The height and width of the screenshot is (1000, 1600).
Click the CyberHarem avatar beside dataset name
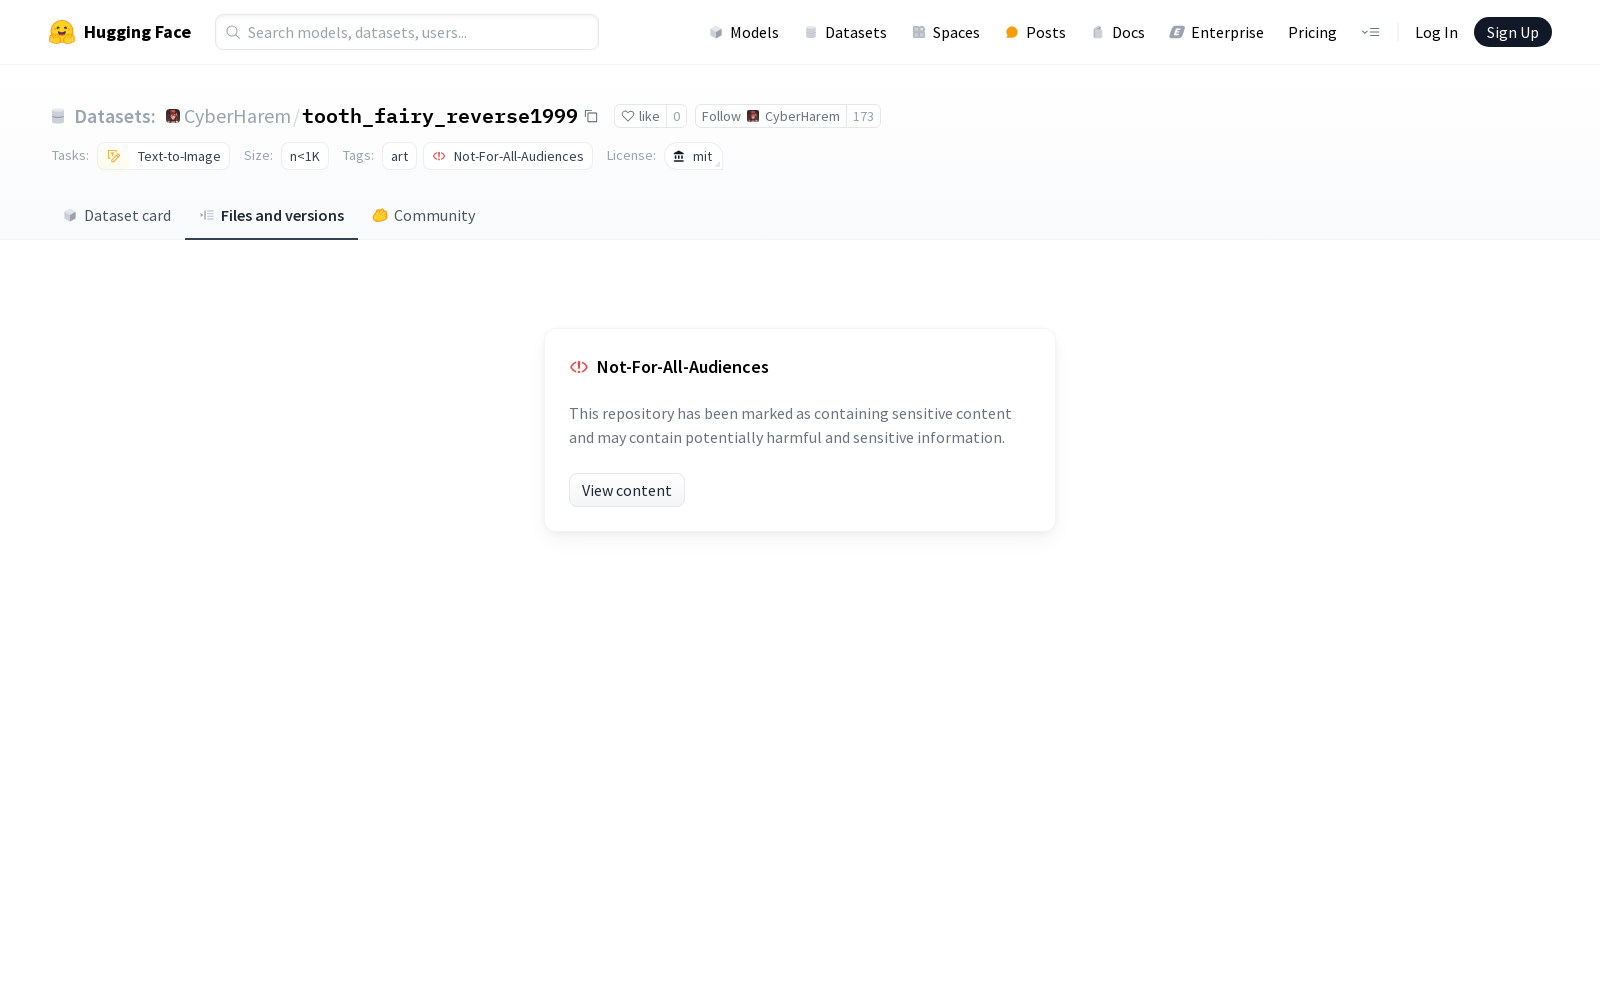pos(173,116)
